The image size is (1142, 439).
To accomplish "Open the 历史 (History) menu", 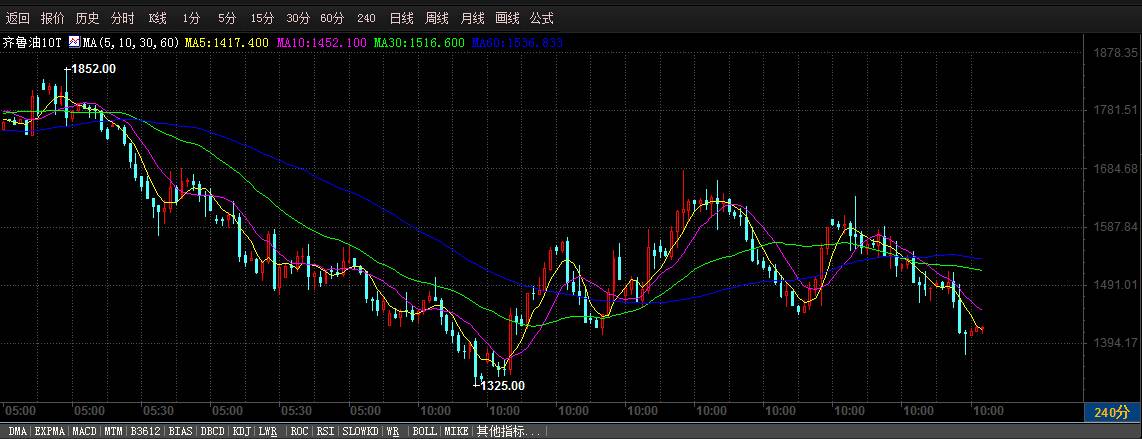I will pyautogui.click(x=87, y=18).
